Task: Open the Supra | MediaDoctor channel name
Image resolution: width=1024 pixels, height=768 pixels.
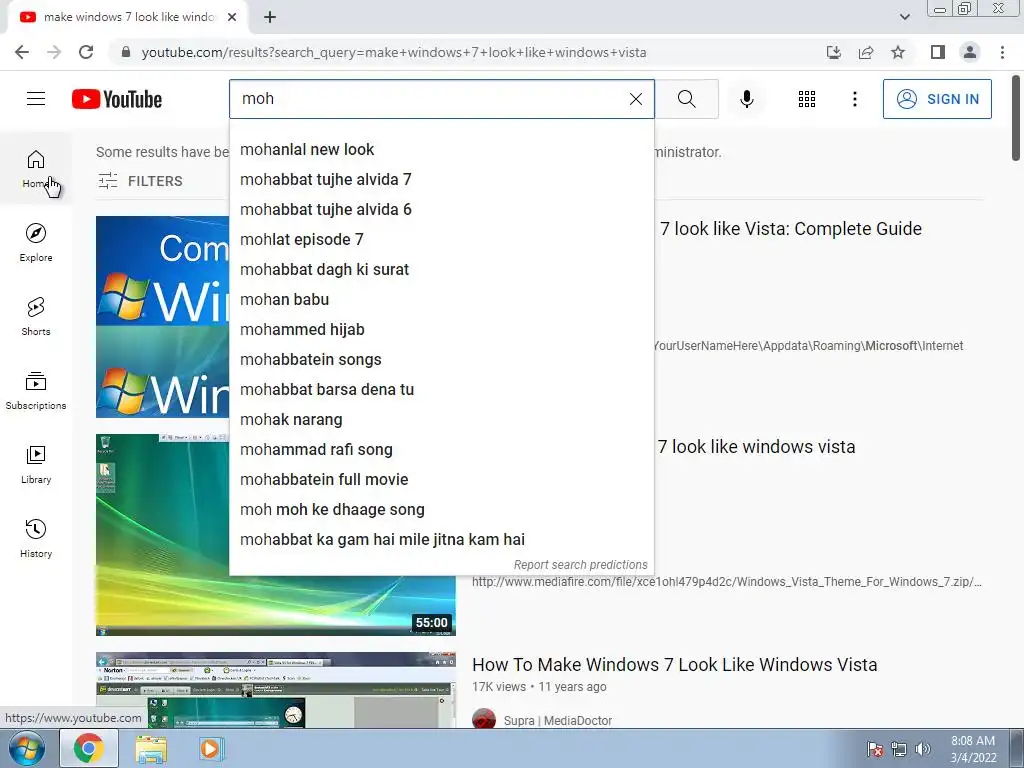Action: (x=558, y=721)
